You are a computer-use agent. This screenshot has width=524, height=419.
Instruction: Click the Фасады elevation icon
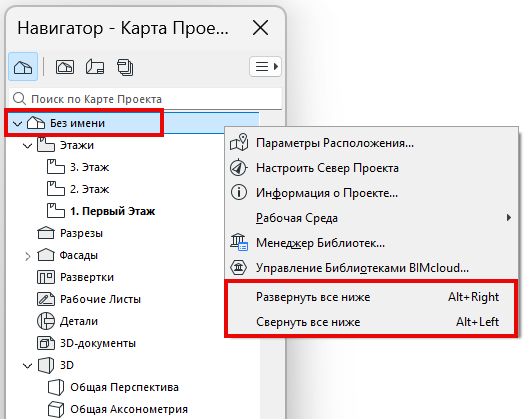coord(46,255)
